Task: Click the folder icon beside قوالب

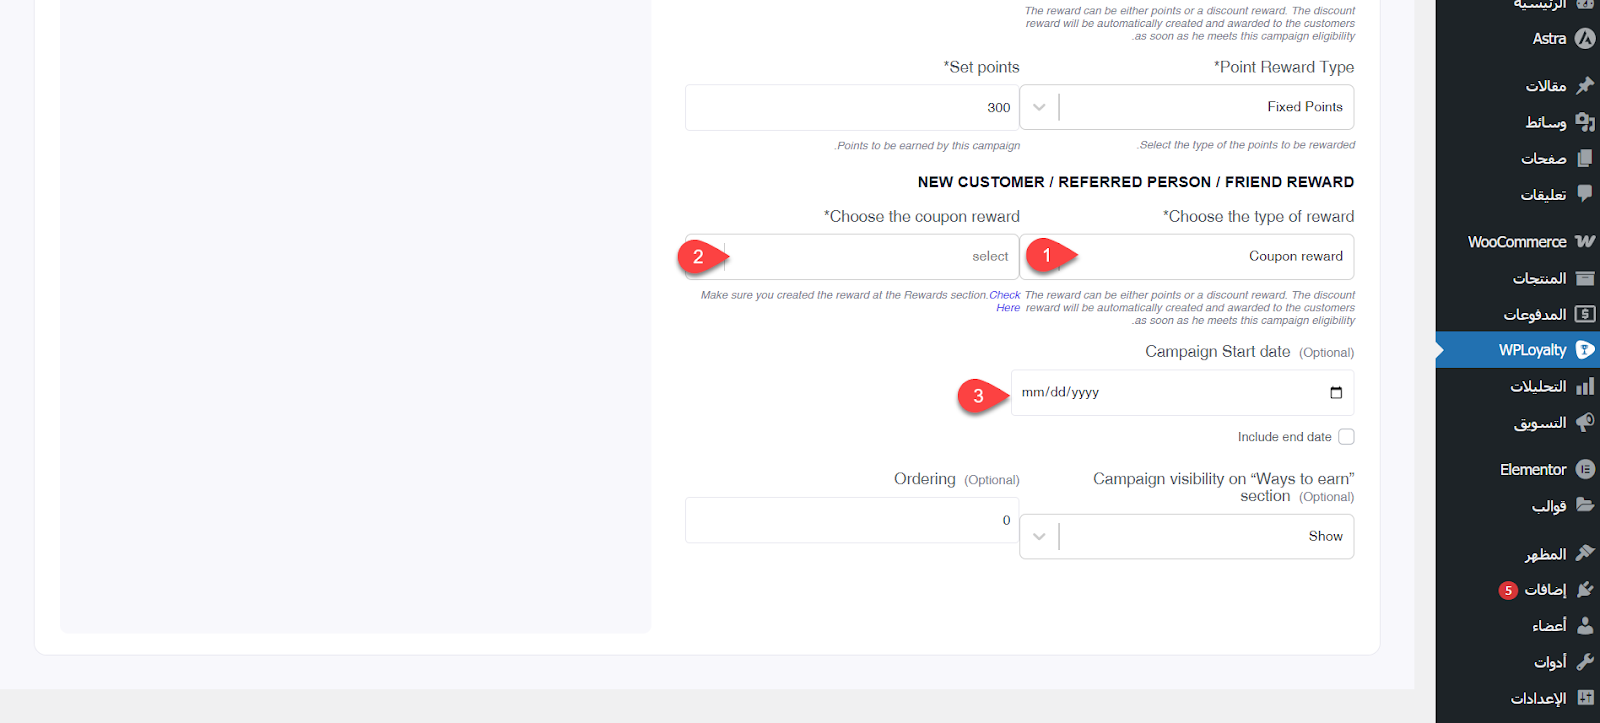Action: point(1585,505)
